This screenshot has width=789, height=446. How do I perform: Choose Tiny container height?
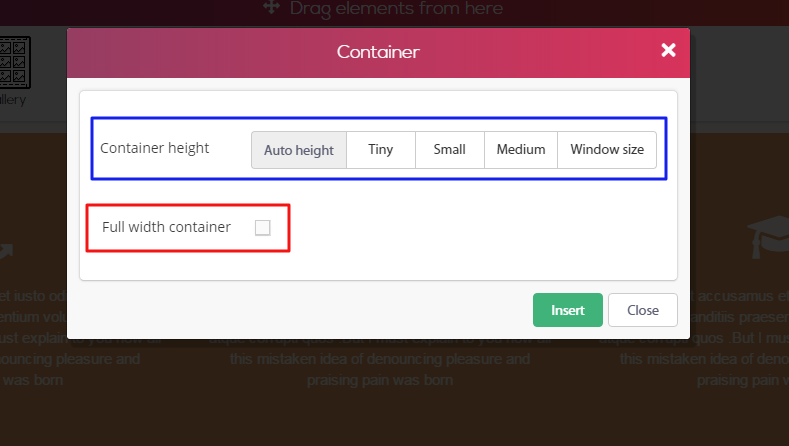click(381, 150)
